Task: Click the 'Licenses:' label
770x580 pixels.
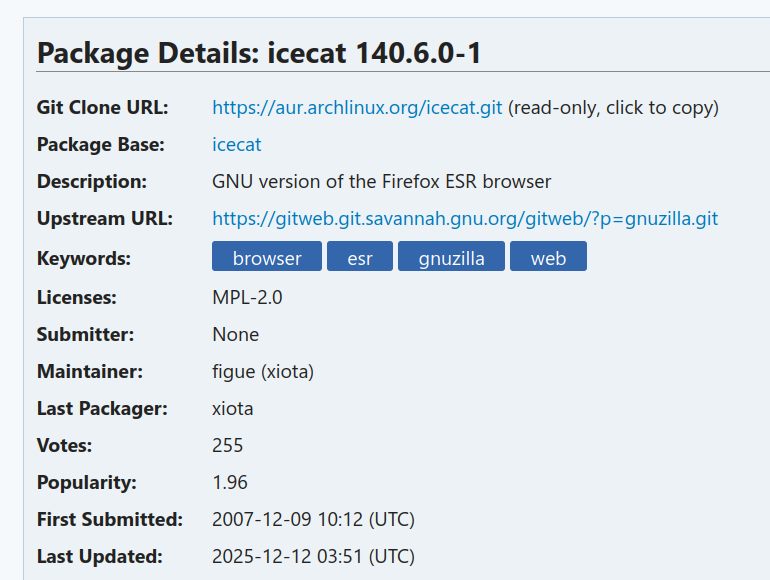Action: point(77,298)
